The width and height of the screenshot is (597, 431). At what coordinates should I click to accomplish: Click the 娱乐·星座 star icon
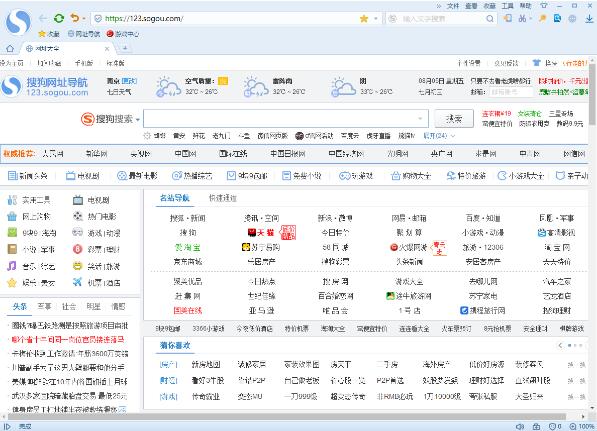(12, 282)
